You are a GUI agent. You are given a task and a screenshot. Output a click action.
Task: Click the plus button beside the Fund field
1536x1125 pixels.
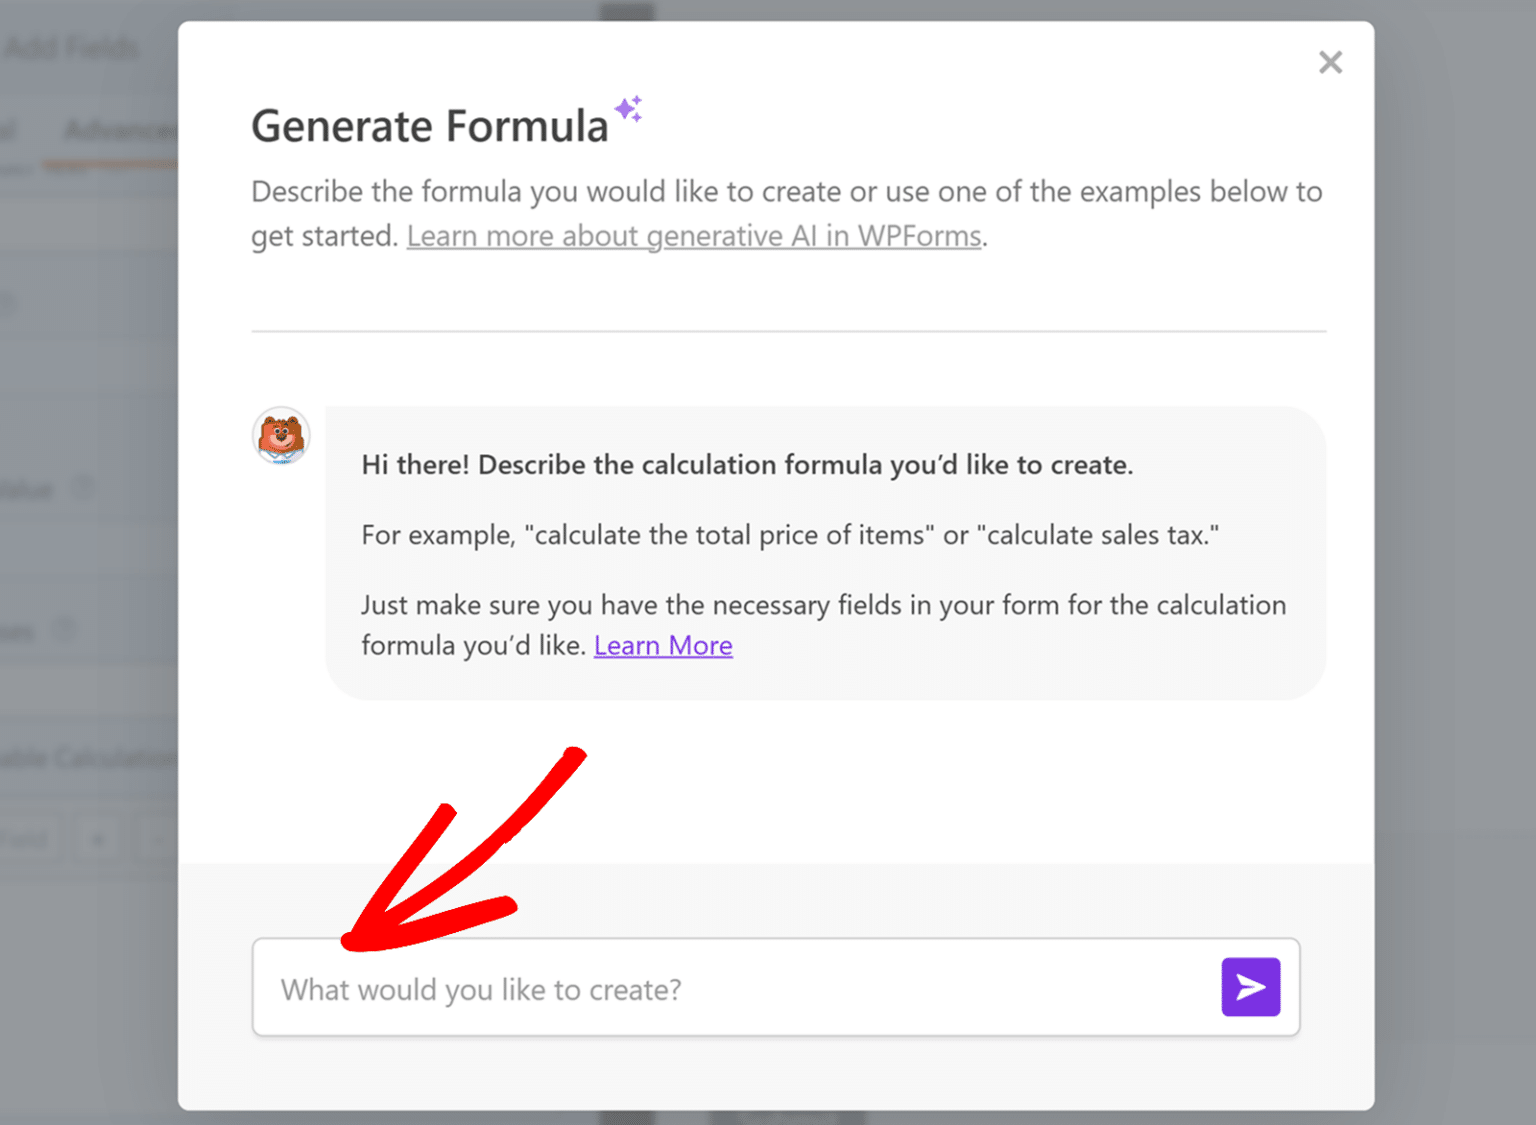coord(97,838)
